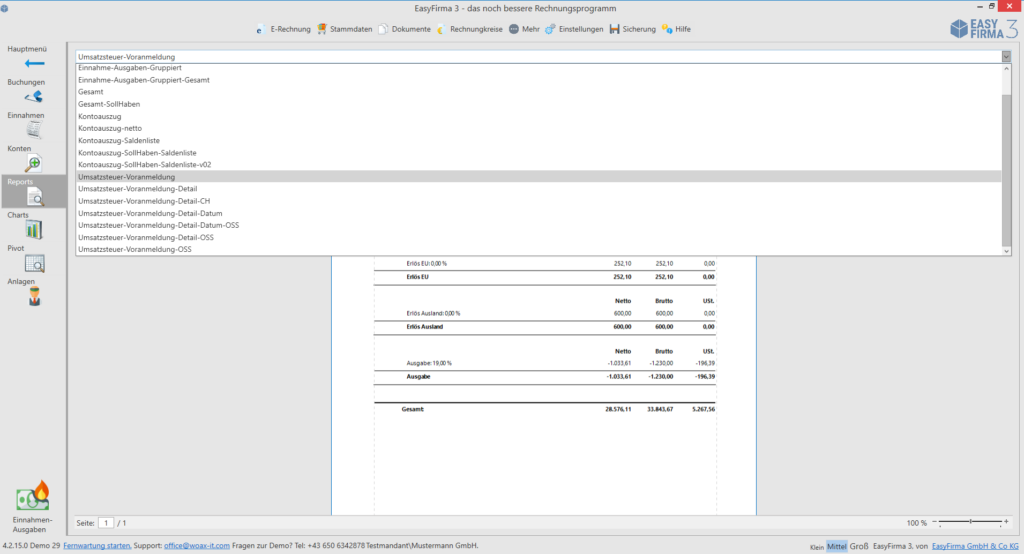Image resolution: width=1024 pixels, height=554 pixels.
Task: Select Umsatzsteuer-Voranmeldung-Detail-OSS entry
Action: tap(538, 237)
